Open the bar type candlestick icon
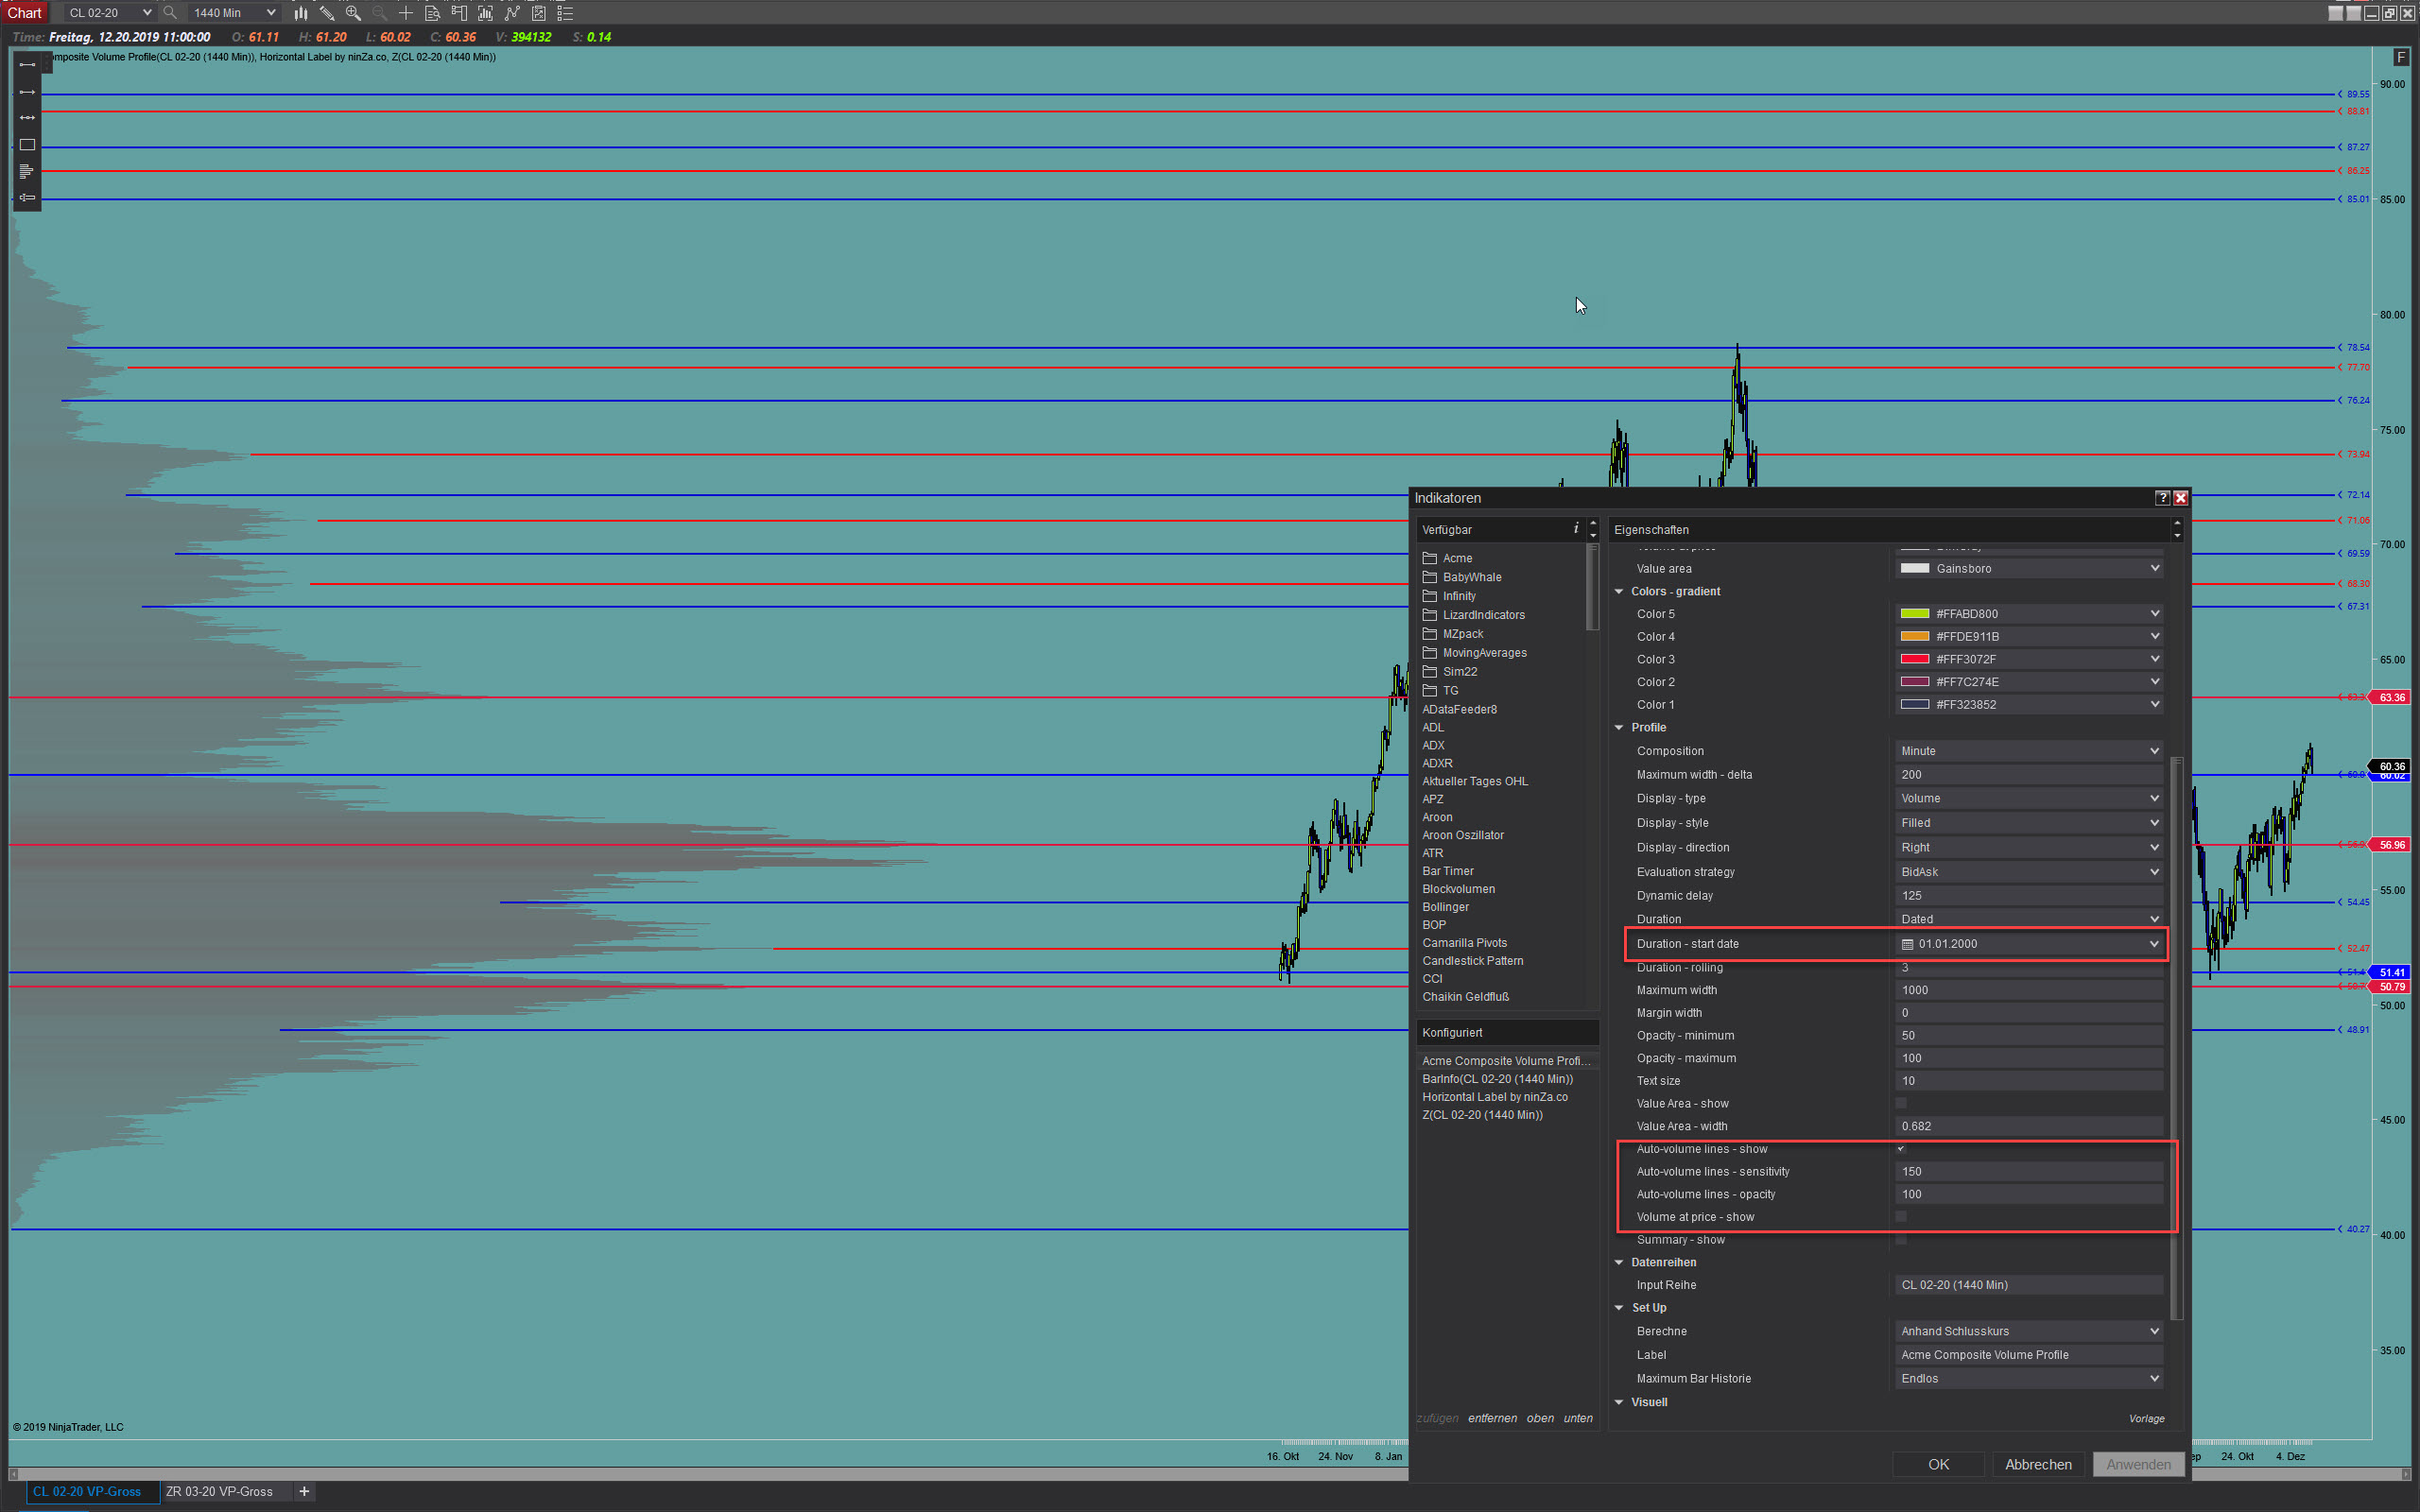Viewport: 2420px width, 1512px height. [x=300, y=13]
